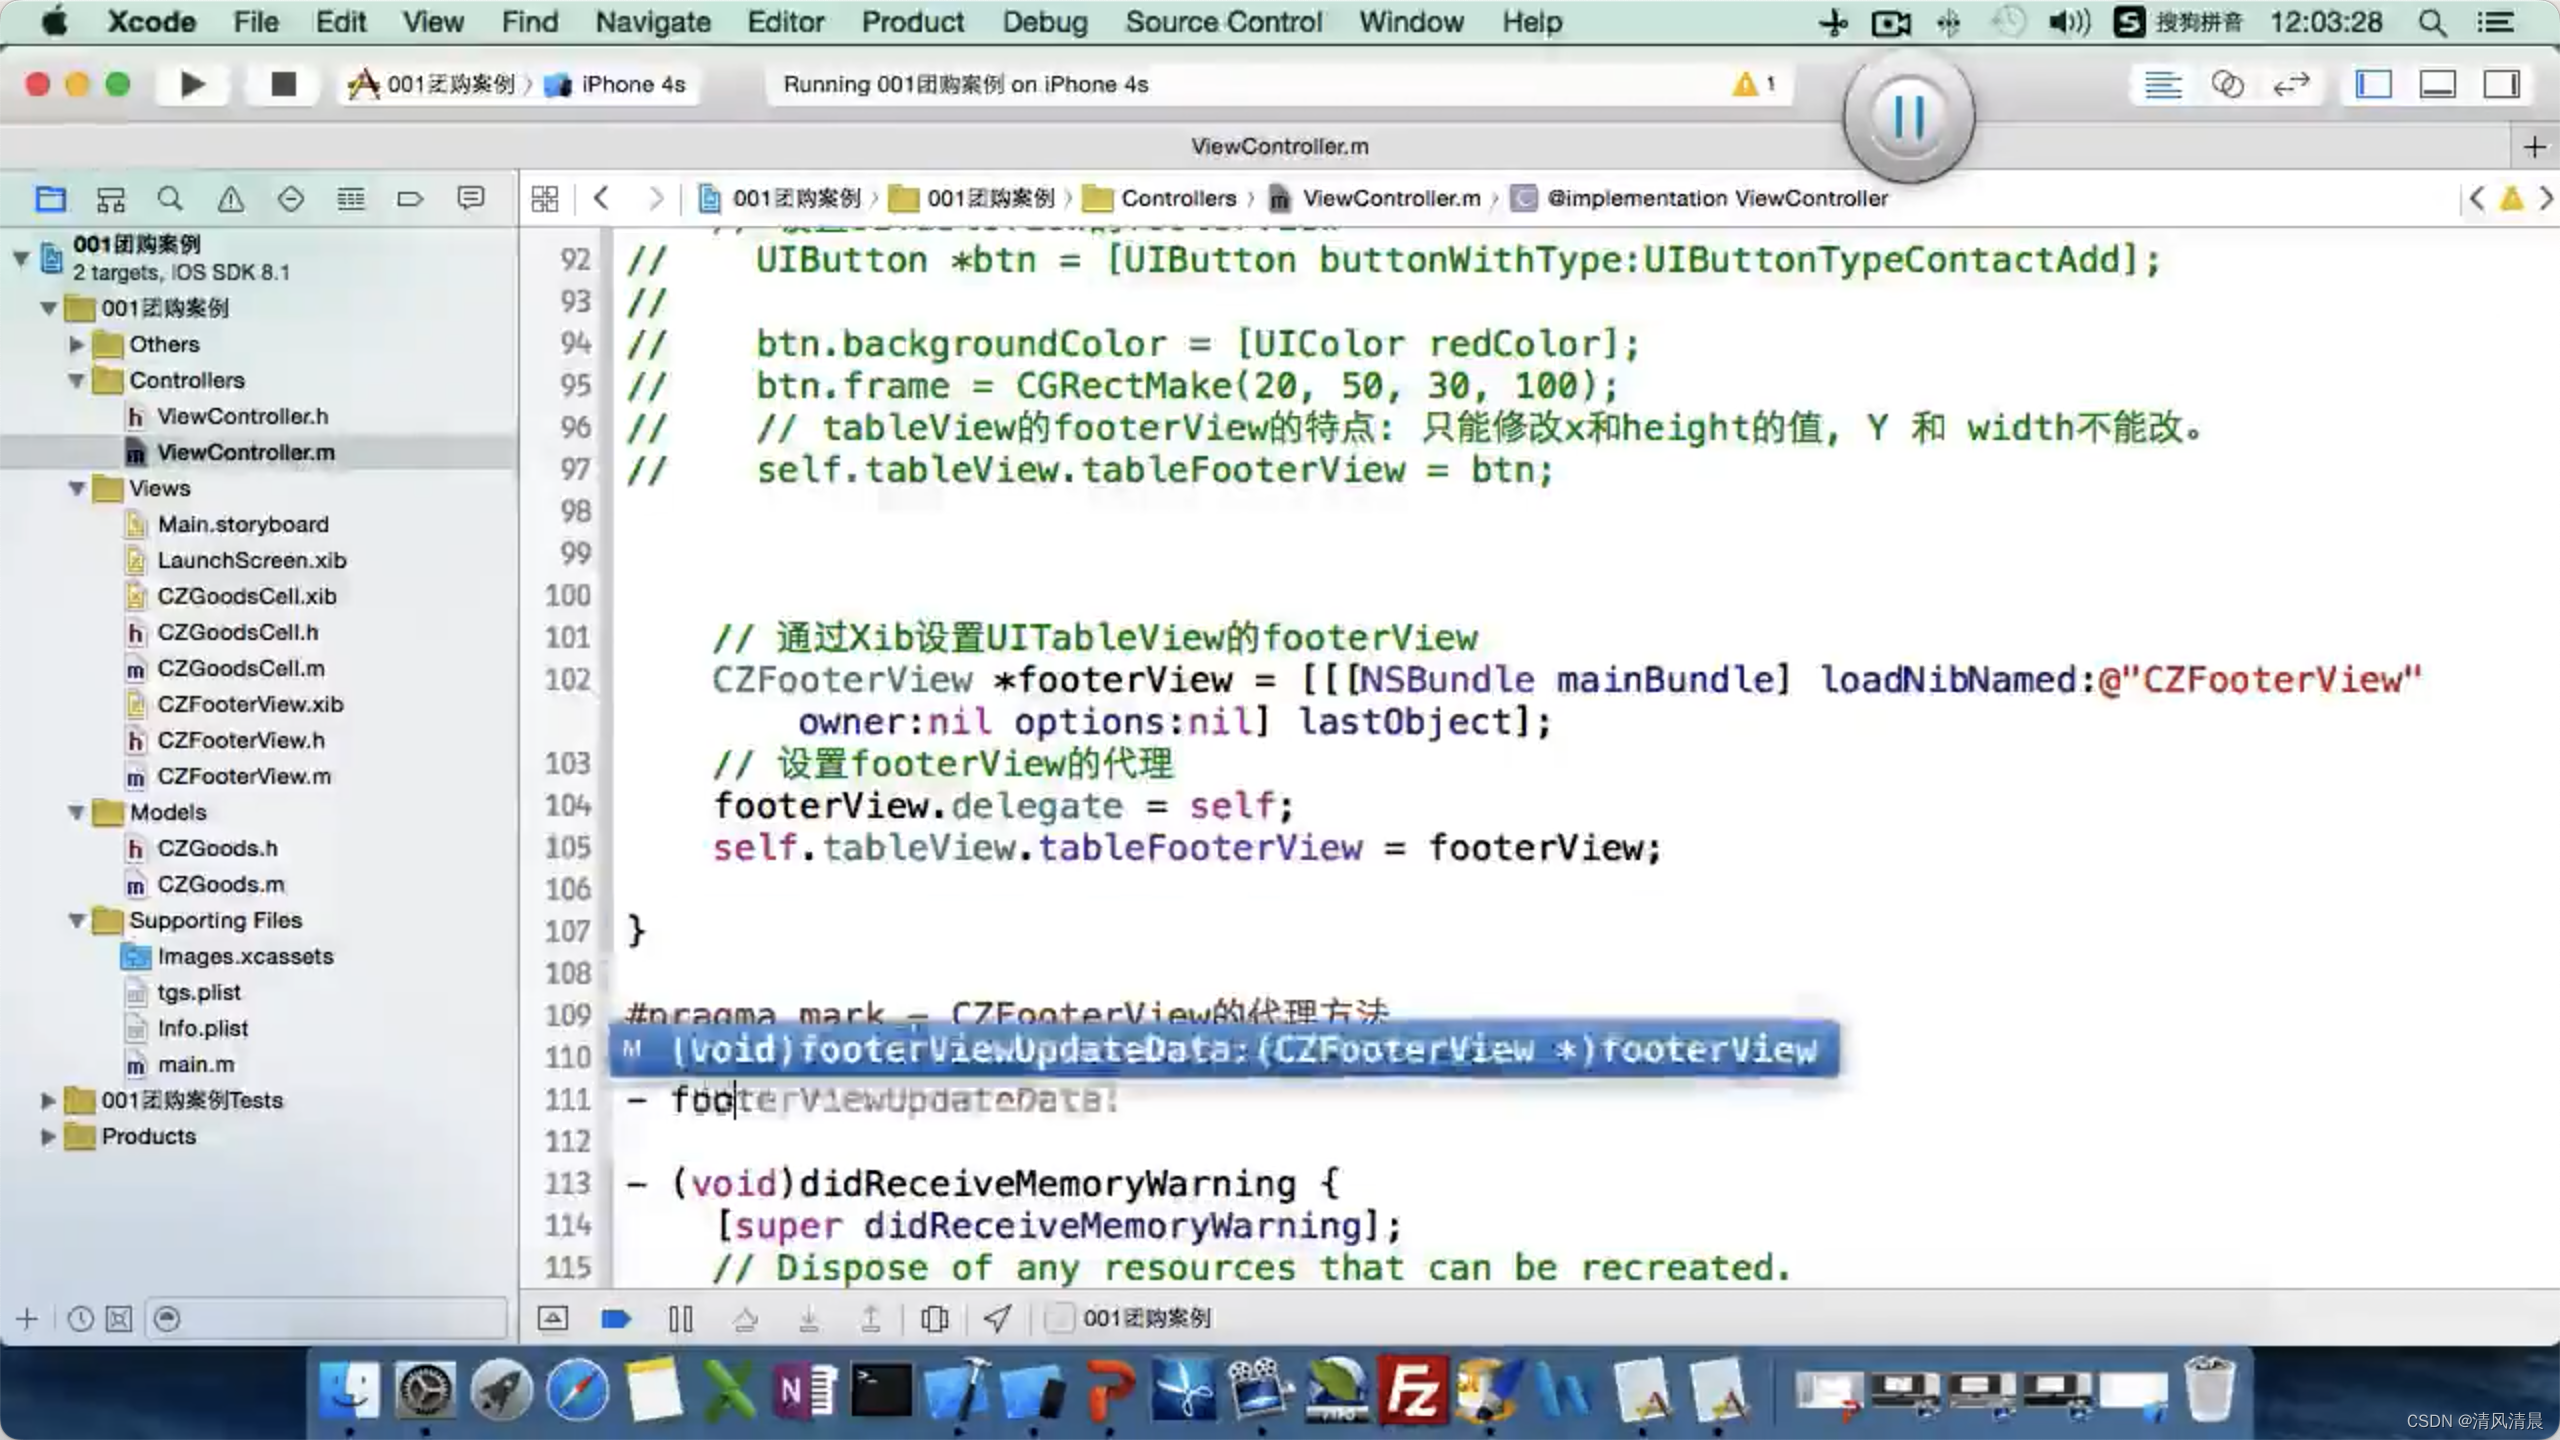Click the Run button to build project

coord(192,83)
